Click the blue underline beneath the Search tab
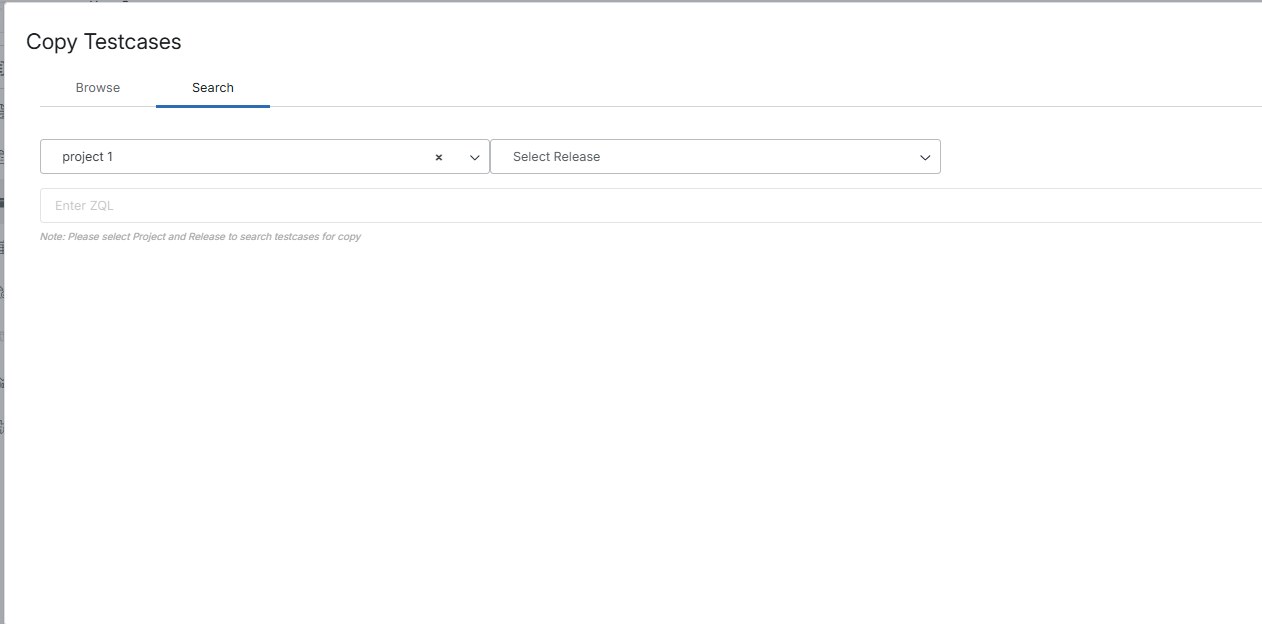1262x624 pixels. pos(213,105)
